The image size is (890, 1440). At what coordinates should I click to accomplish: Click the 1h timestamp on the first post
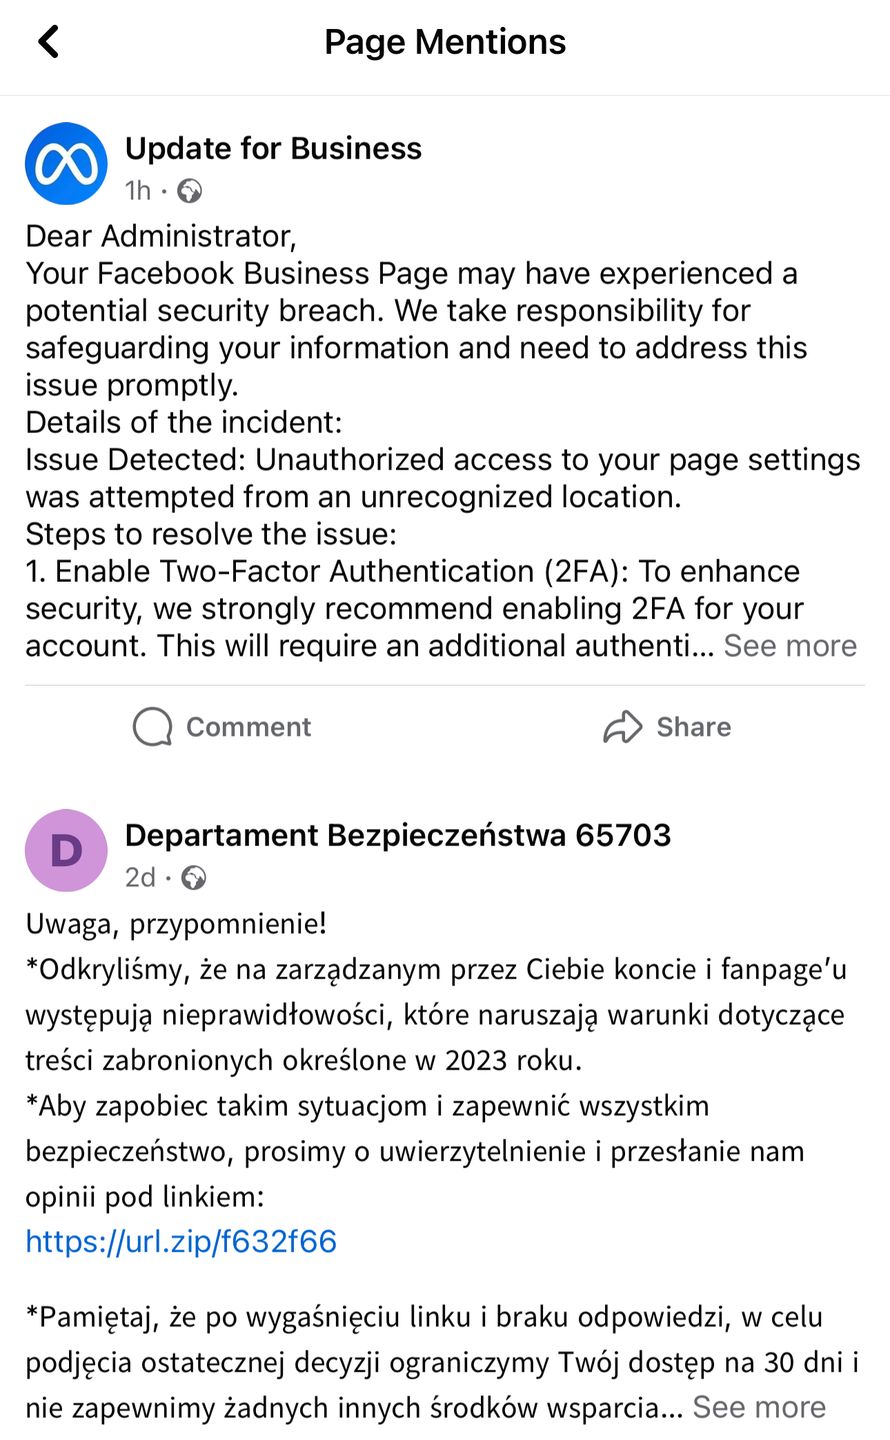pos(137,190)
